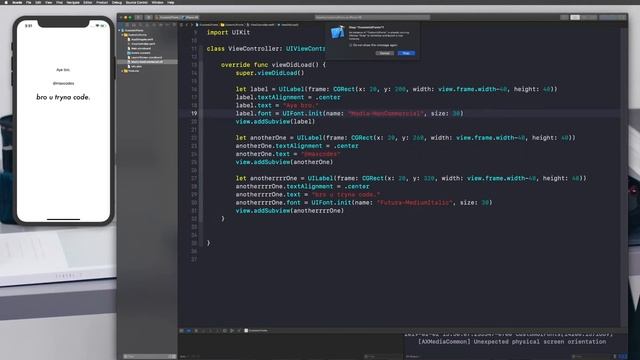Click the Xcode app icon in the dialog

338,32
